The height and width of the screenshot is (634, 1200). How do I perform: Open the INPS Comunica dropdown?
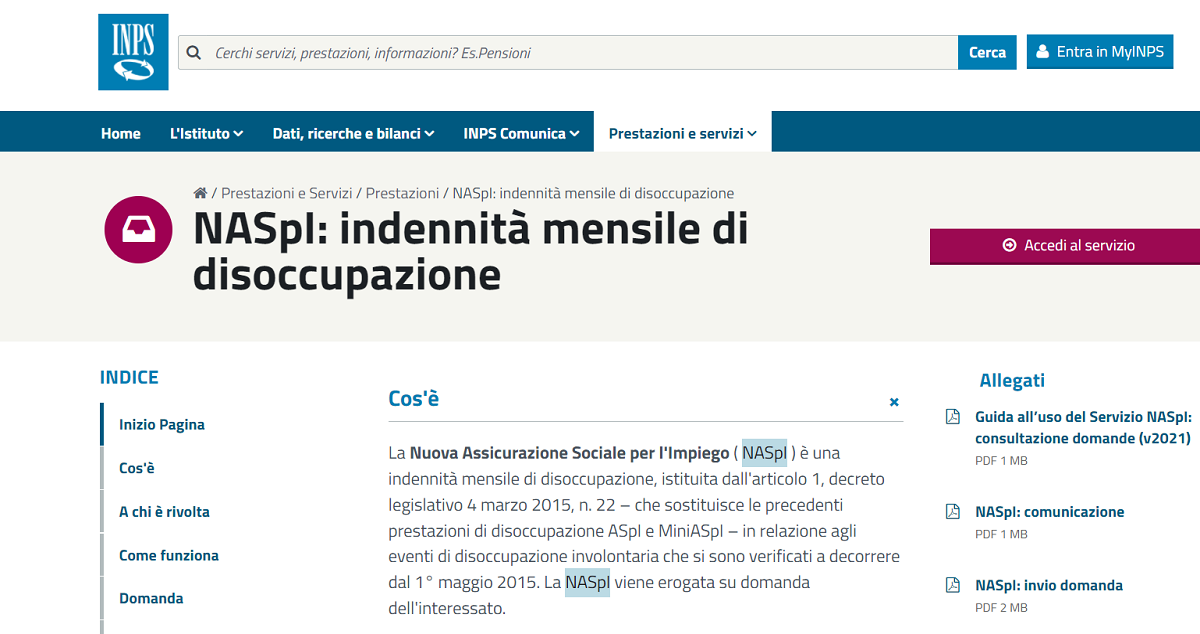[x=521, y=133]
